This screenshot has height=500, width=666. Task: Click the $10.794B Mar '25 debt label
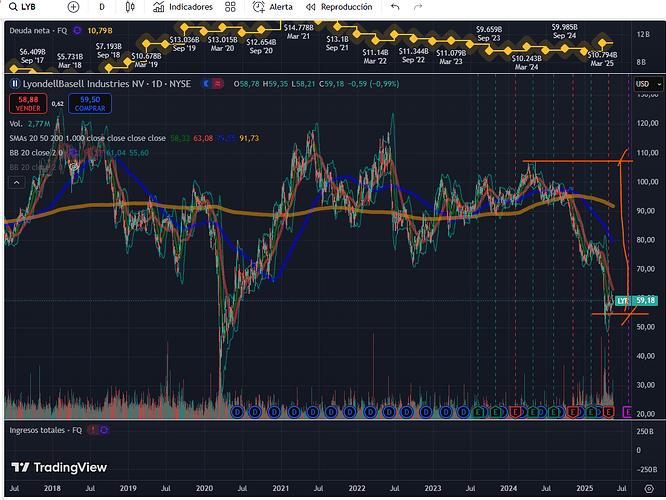(602, 59)
